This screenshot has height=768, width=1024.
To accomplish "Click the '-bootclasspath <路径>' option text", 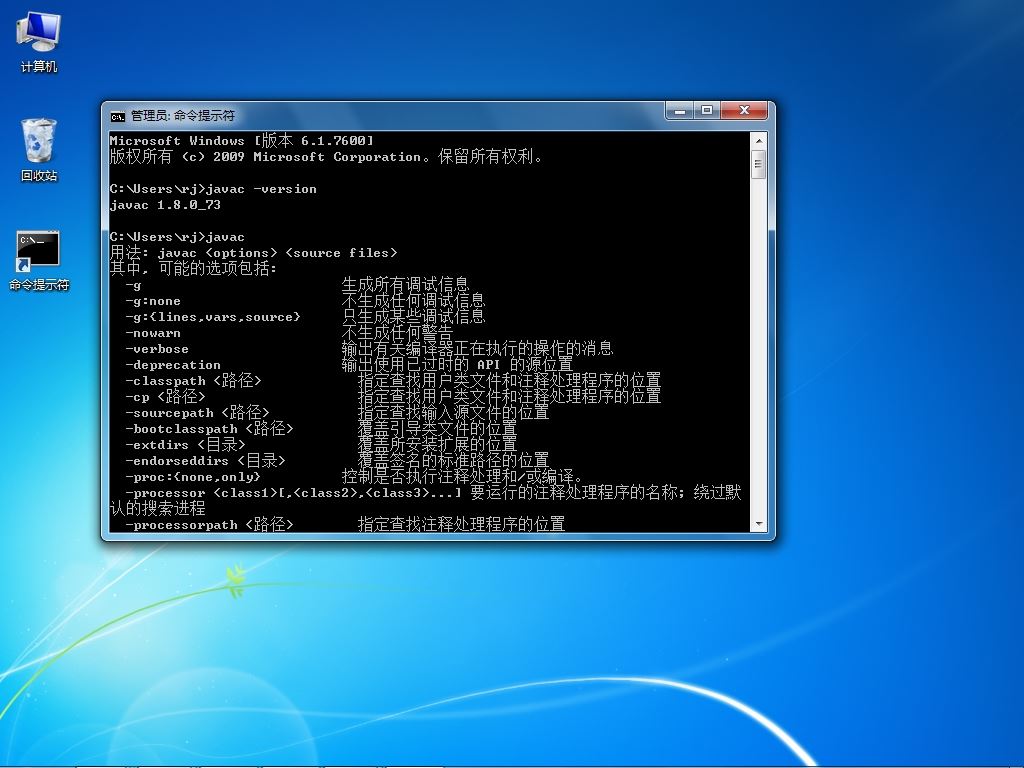I will [x=209, y=428].
